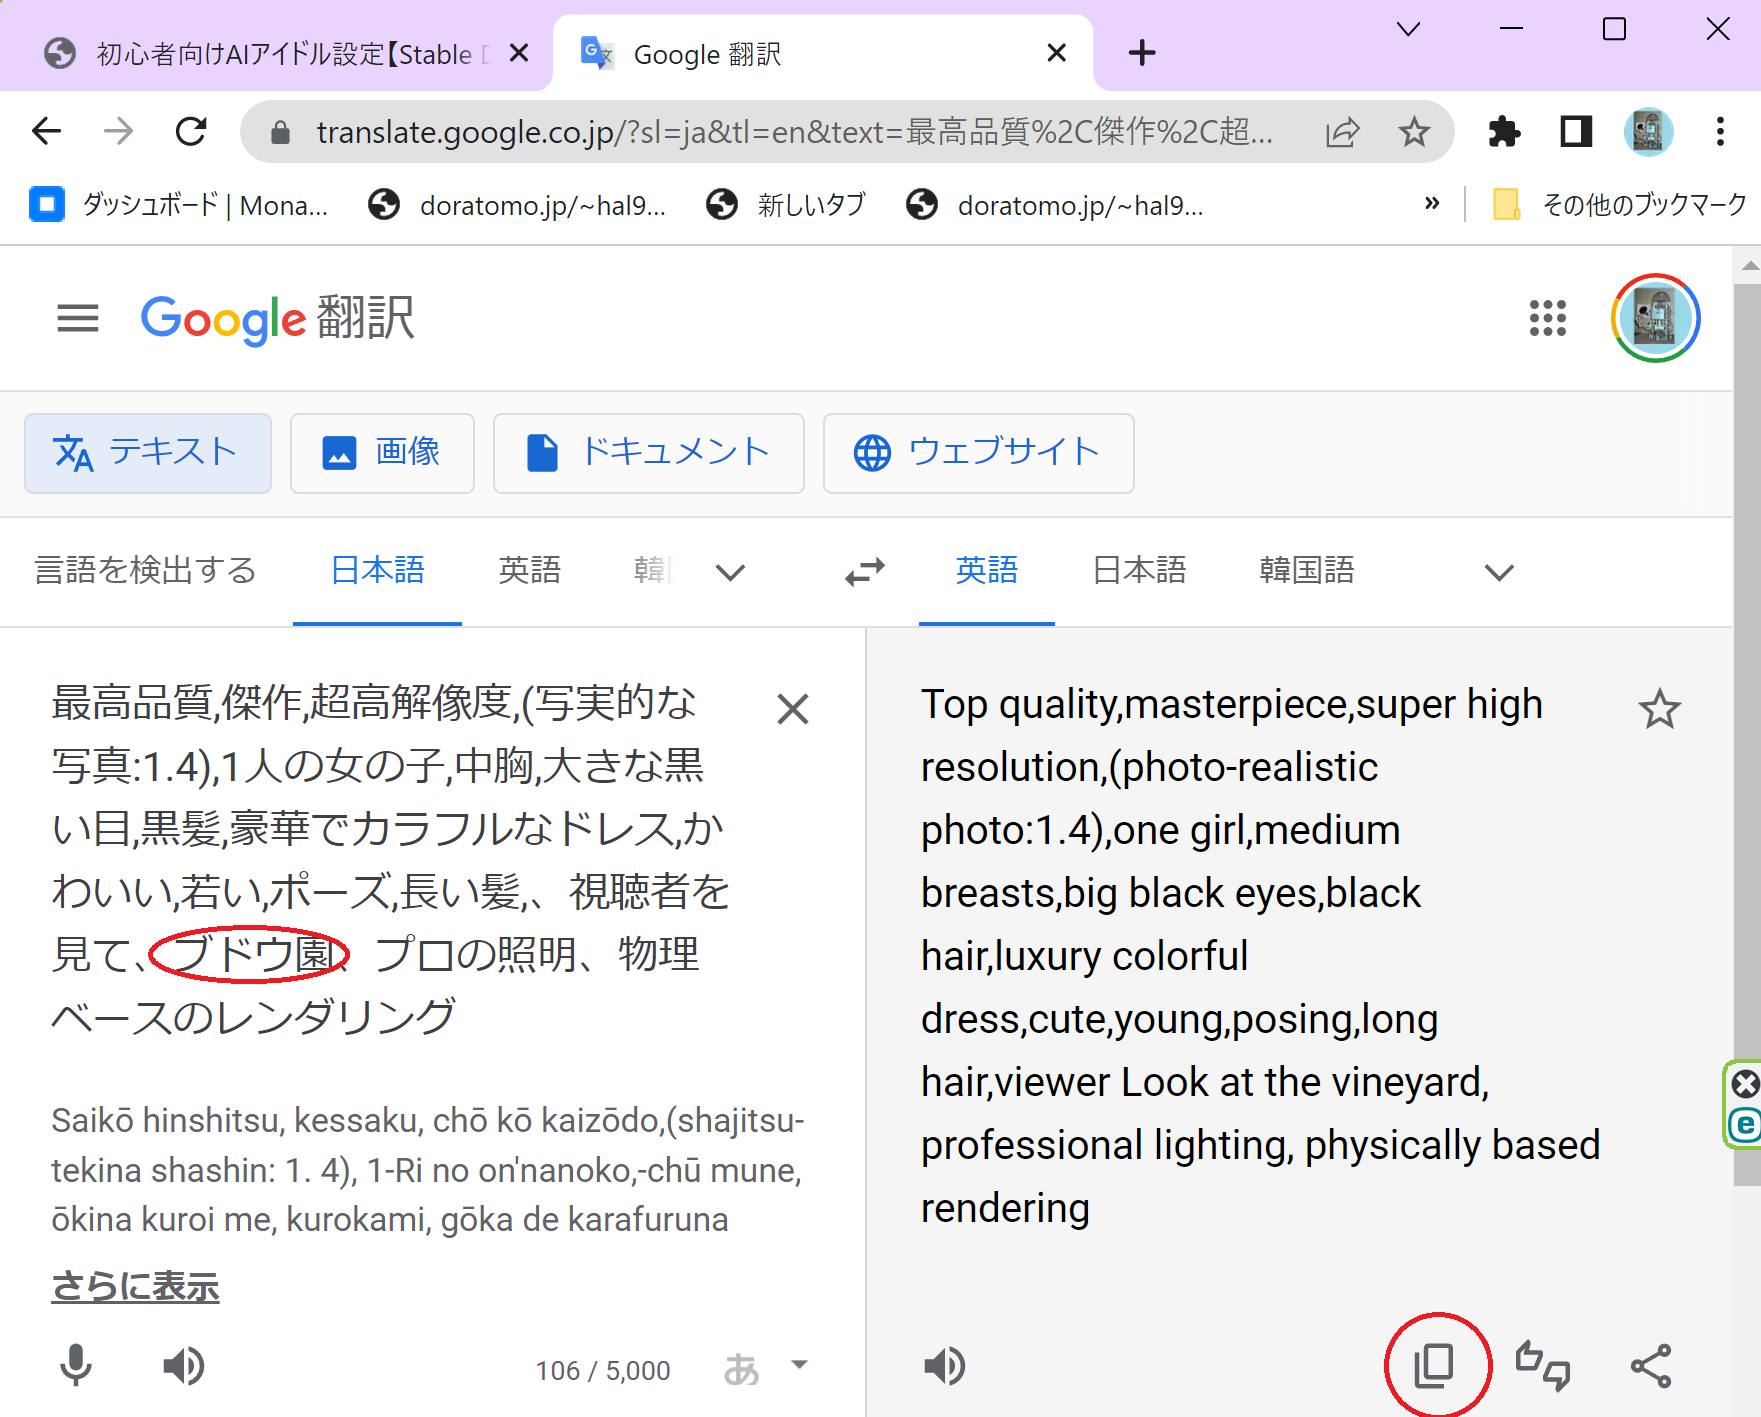Select 言語を検出する as the source language
Screen dimensions: 1761x1417
tap(146, 571)
